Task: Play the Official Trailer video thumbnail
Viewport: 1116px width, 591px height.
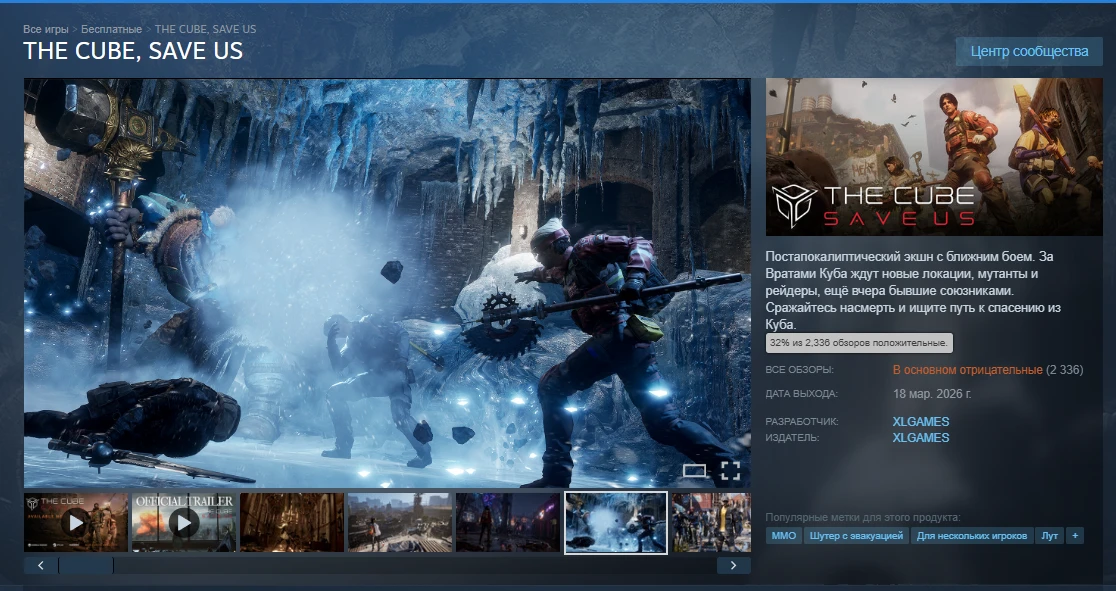Action: click(184, 521)
